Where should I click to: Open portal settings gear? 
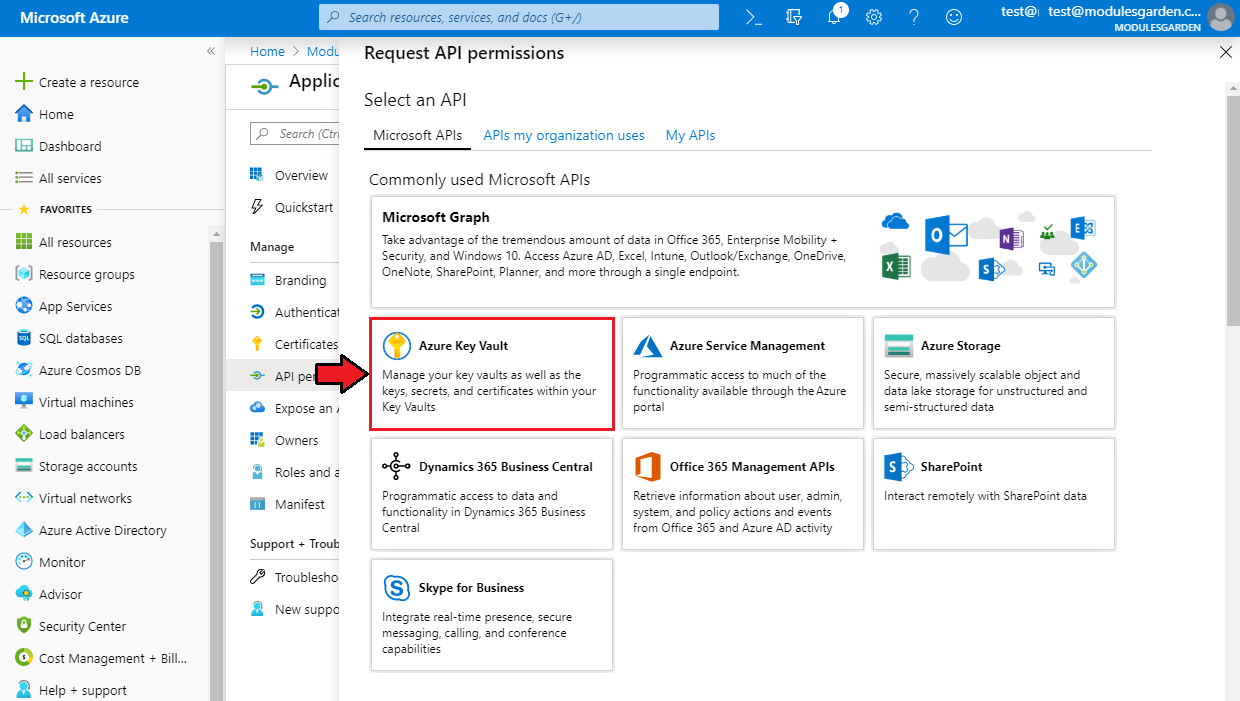click(874, 17)
